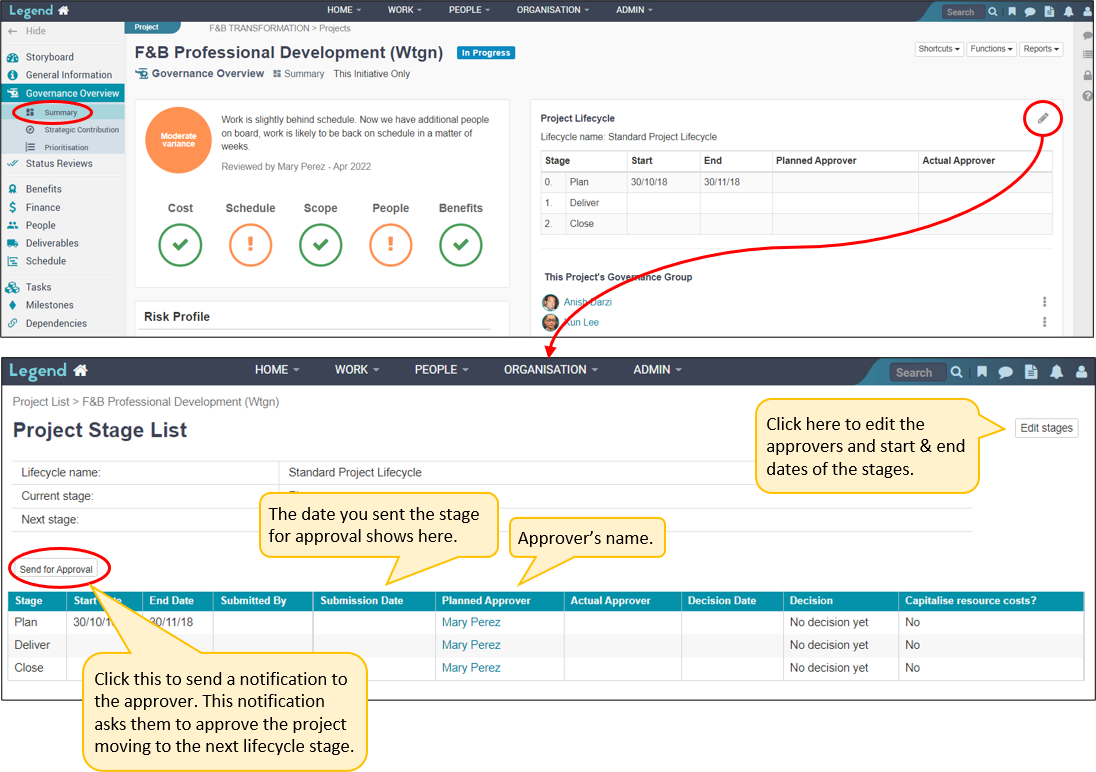This screenshot has width=1096, height=772.
Task: Expand the ORGANISATION menu in lower header
Action: (x=550, y=370)
